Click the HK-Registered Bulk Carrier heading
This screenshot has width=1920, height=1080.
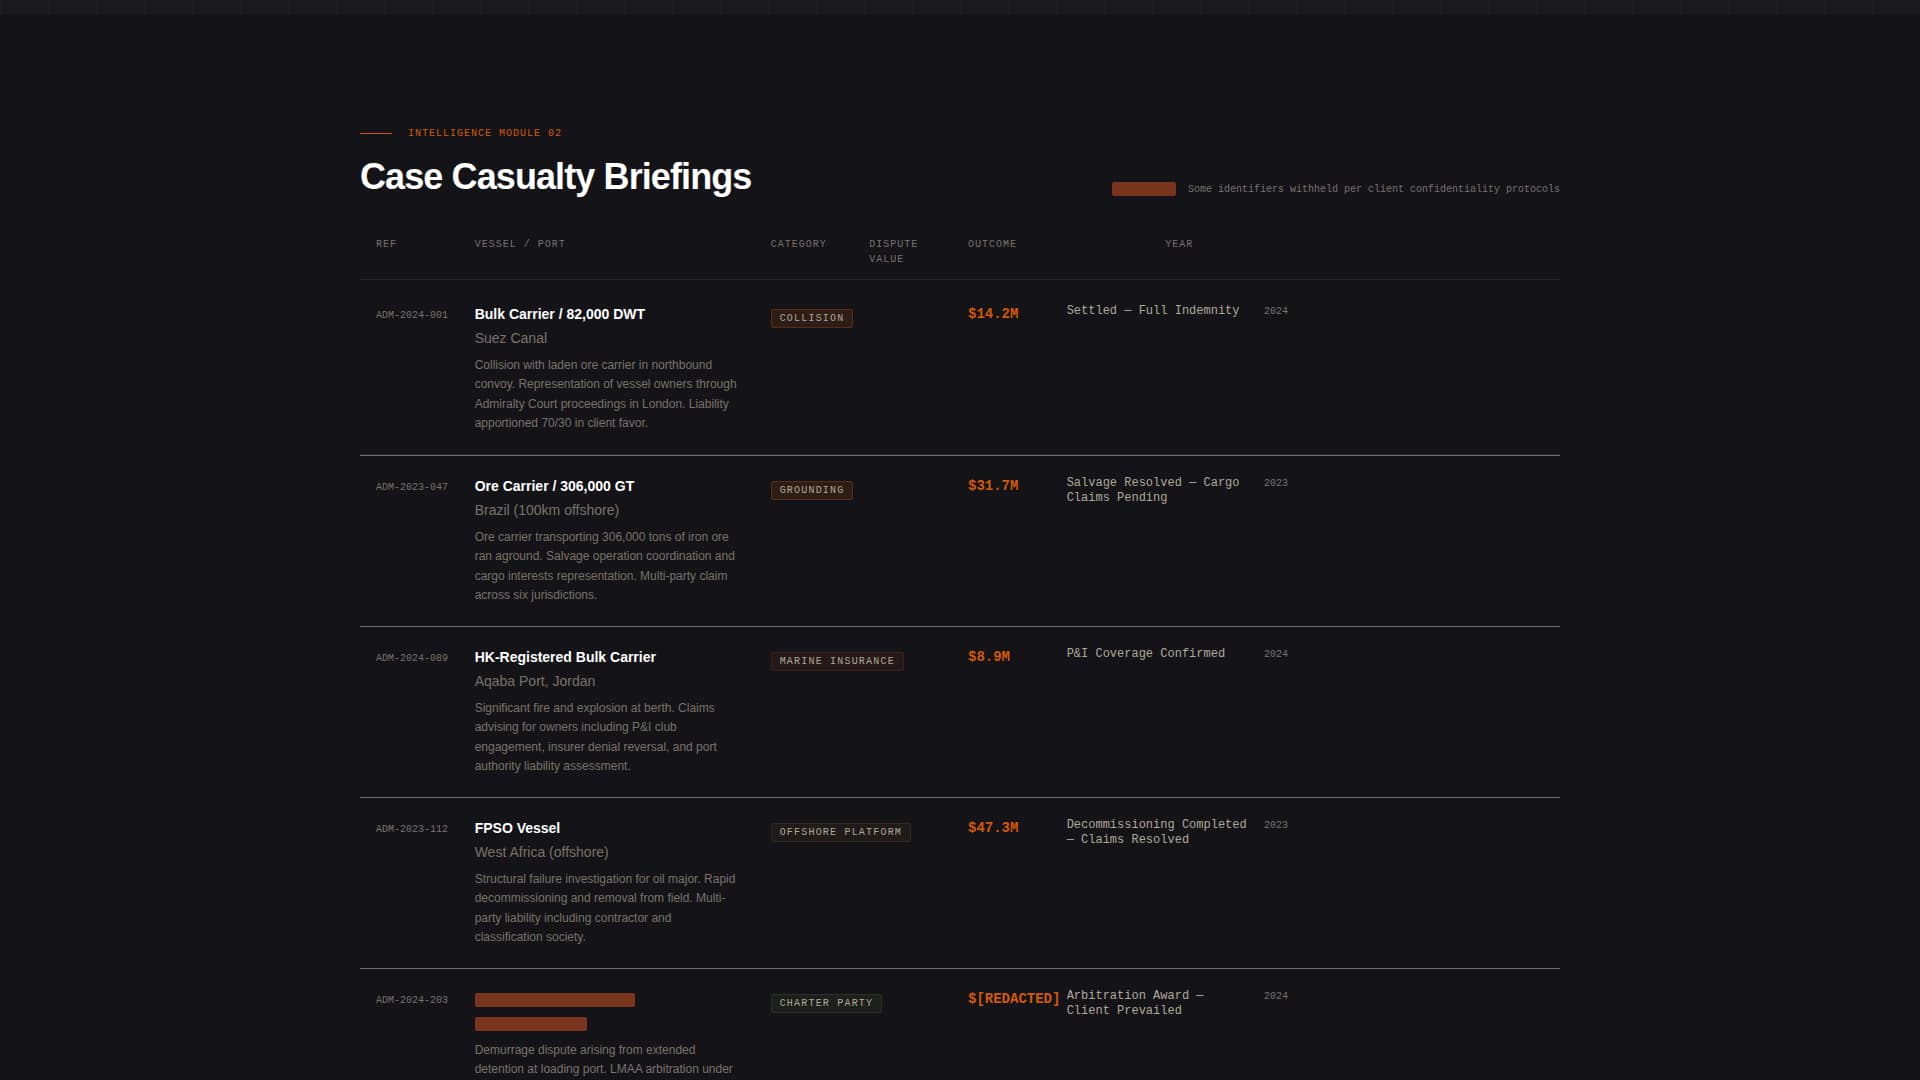point(565,657)
